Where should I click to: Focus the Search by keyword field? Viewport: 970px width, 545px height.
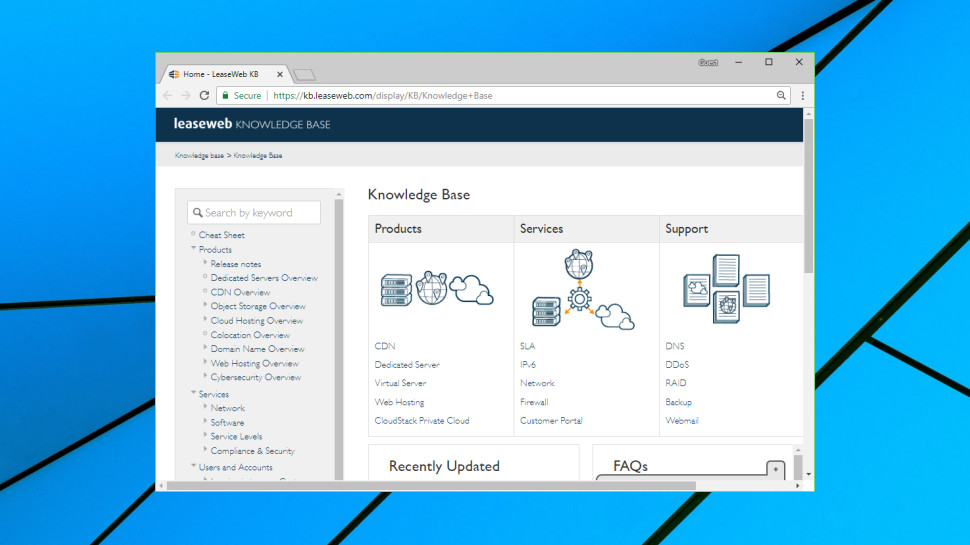pyautogui.click(x=254, y=212)
